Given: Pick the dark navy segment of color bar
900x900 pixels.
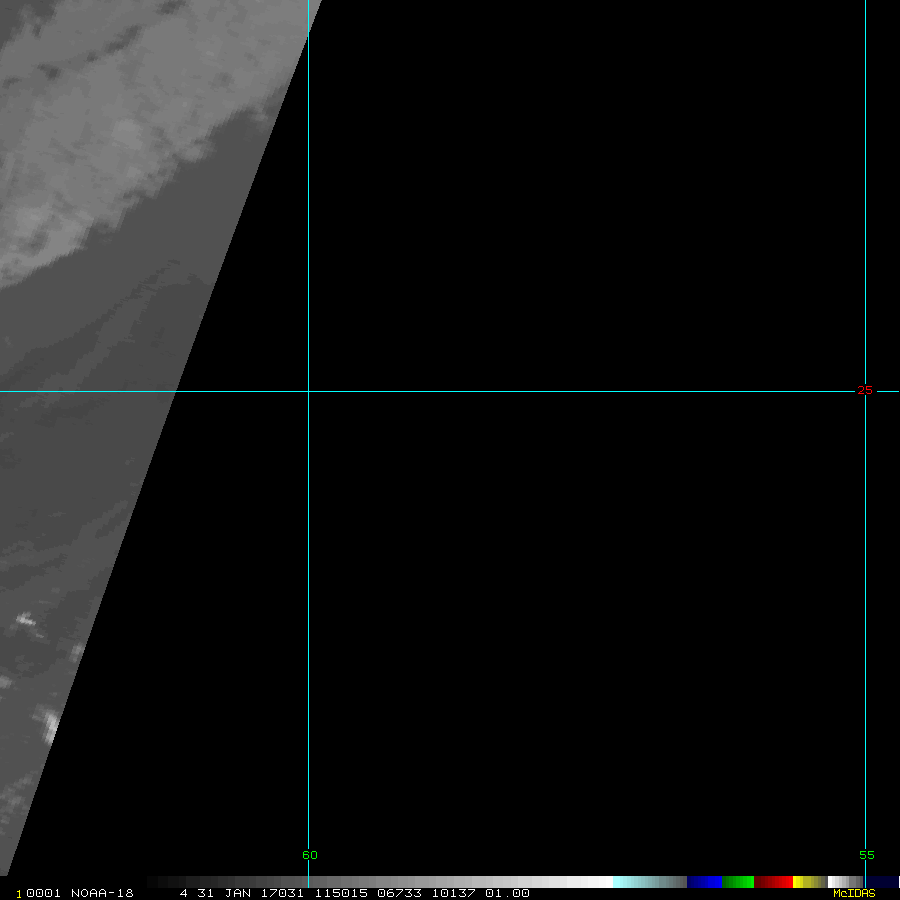Looking at the screenshot, I should 881,882.
